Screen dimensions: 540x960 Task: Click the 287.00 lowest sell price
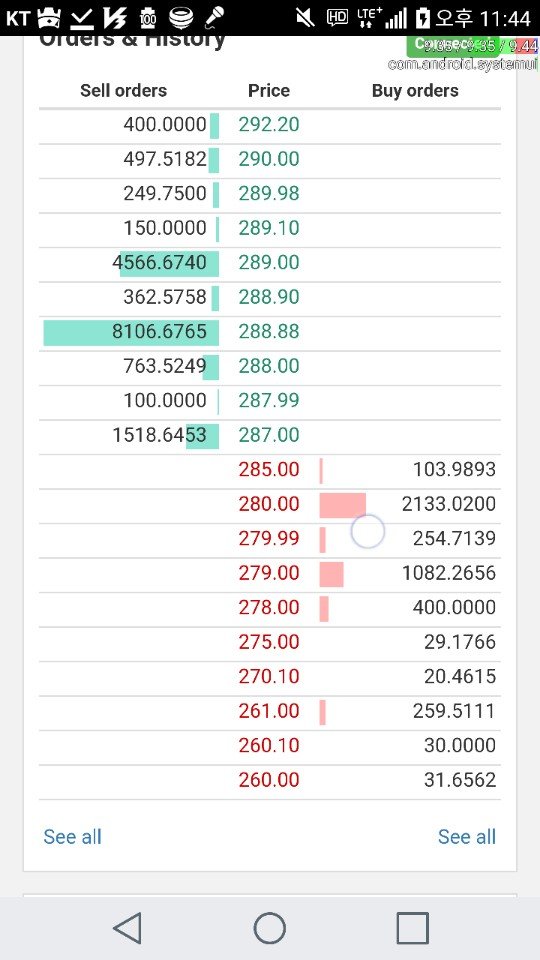tap(269, 435)
